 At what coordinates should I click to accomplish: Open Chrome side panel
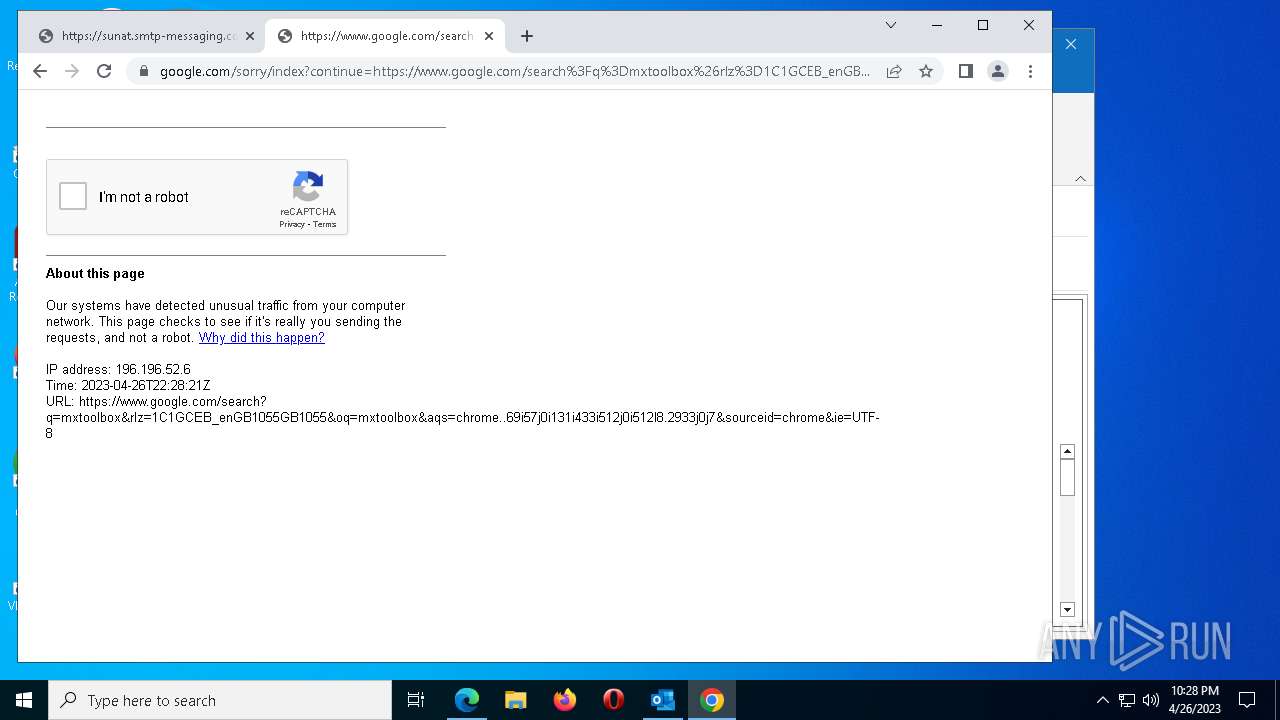coord(965,71)
